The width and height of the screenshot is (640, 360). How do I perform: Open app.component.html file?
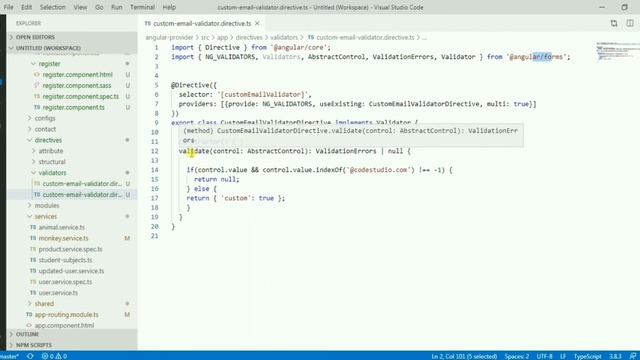pos(64,326)
